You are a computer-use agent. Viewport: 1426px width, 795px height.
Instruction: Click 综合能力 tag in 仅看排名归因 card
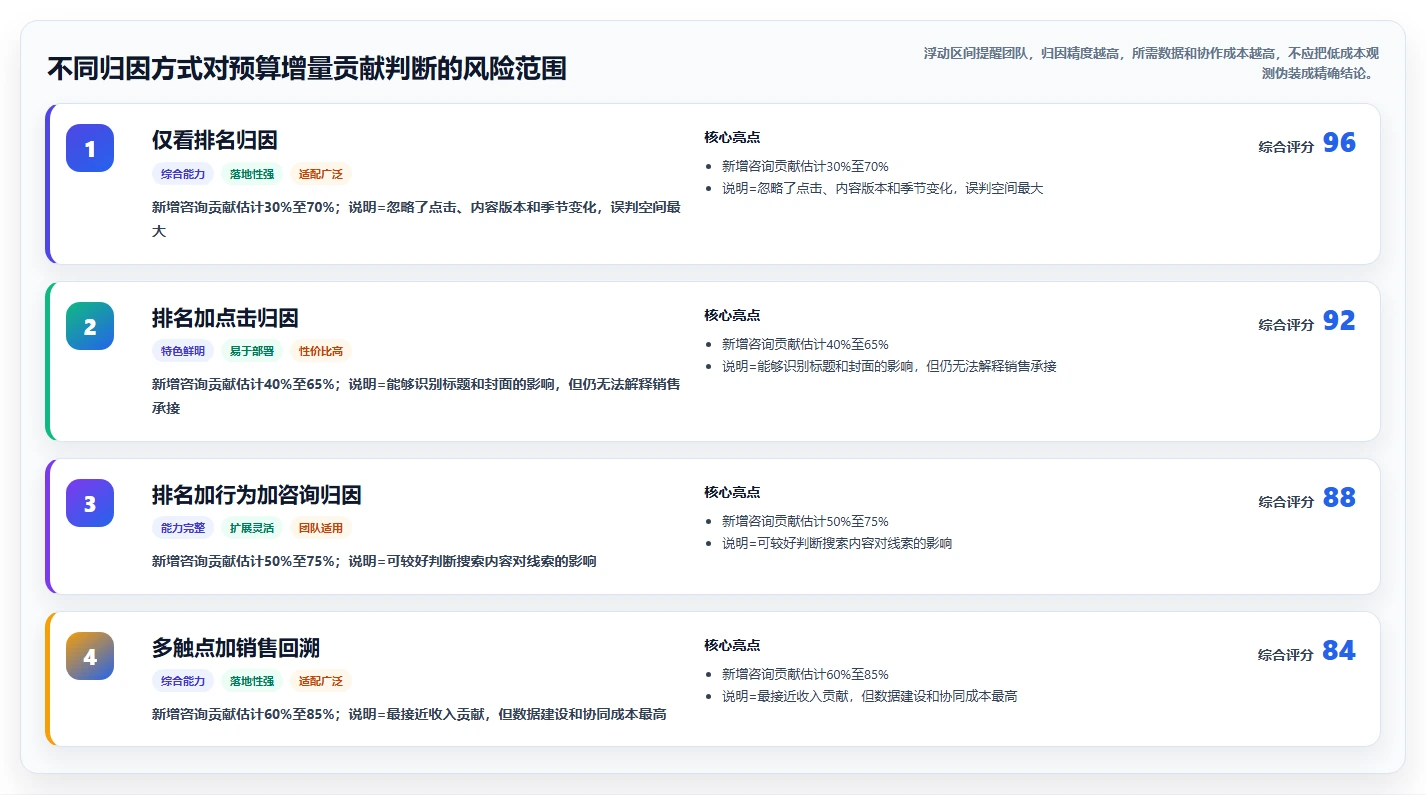click(183, 174)
